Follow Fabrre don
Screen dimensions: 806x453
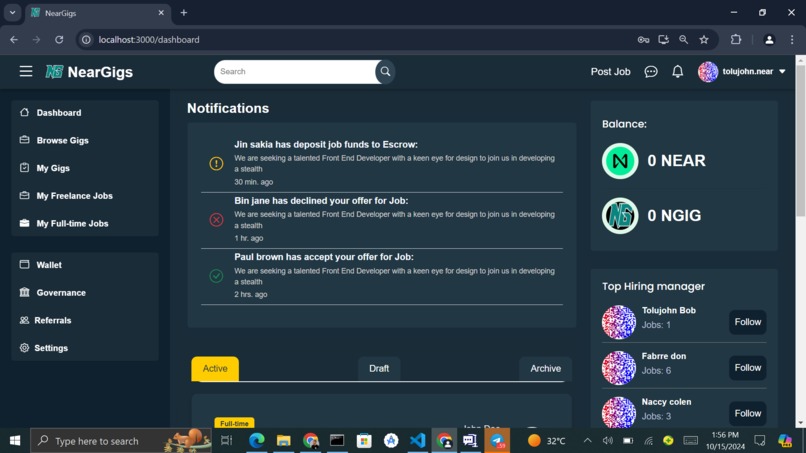coord(747,368)
